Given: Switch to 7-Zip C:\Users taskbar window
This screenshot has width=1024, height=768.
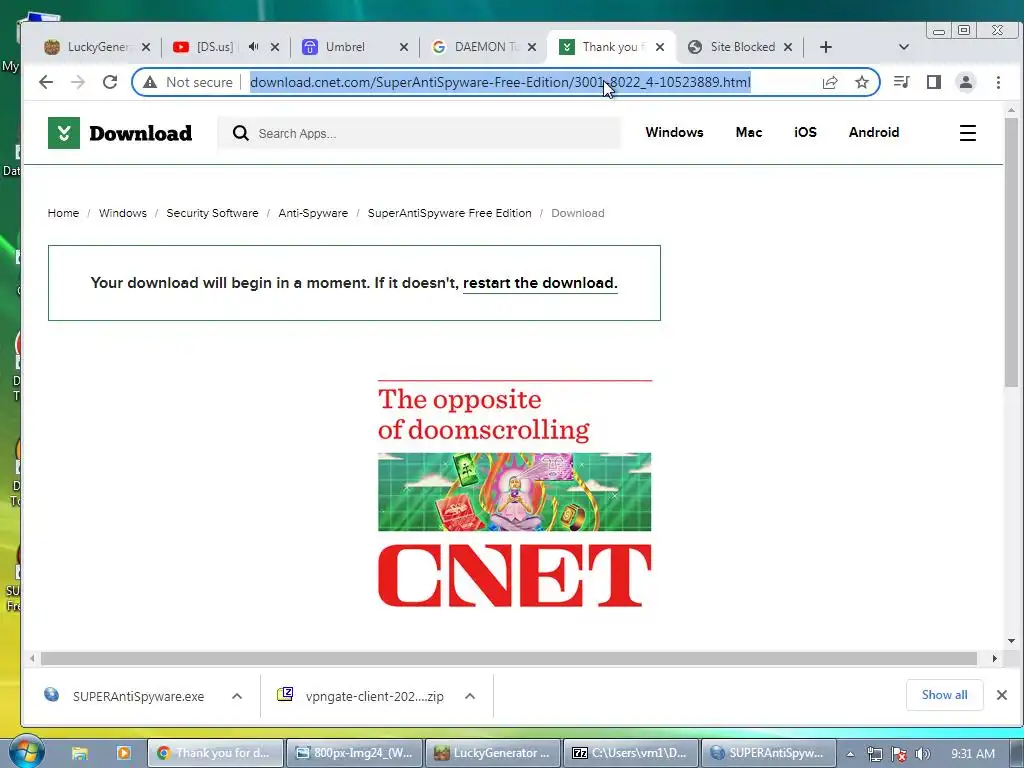Looking at the screenshot, I should point(631,753).
